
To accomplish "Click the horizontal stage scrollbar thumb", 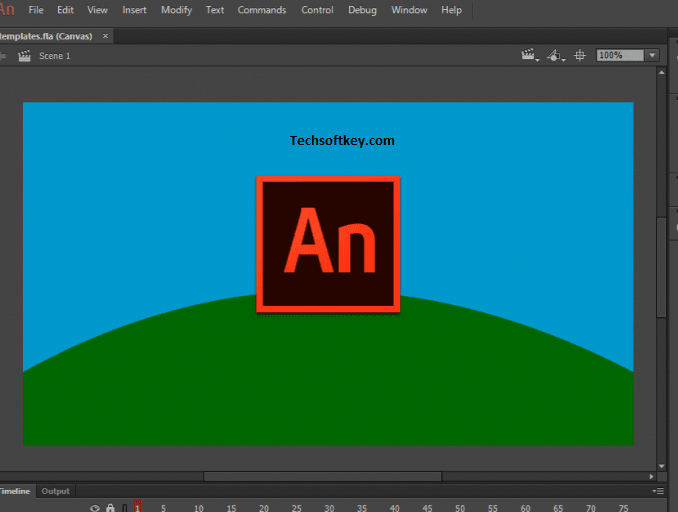I will tap(323, 476).
